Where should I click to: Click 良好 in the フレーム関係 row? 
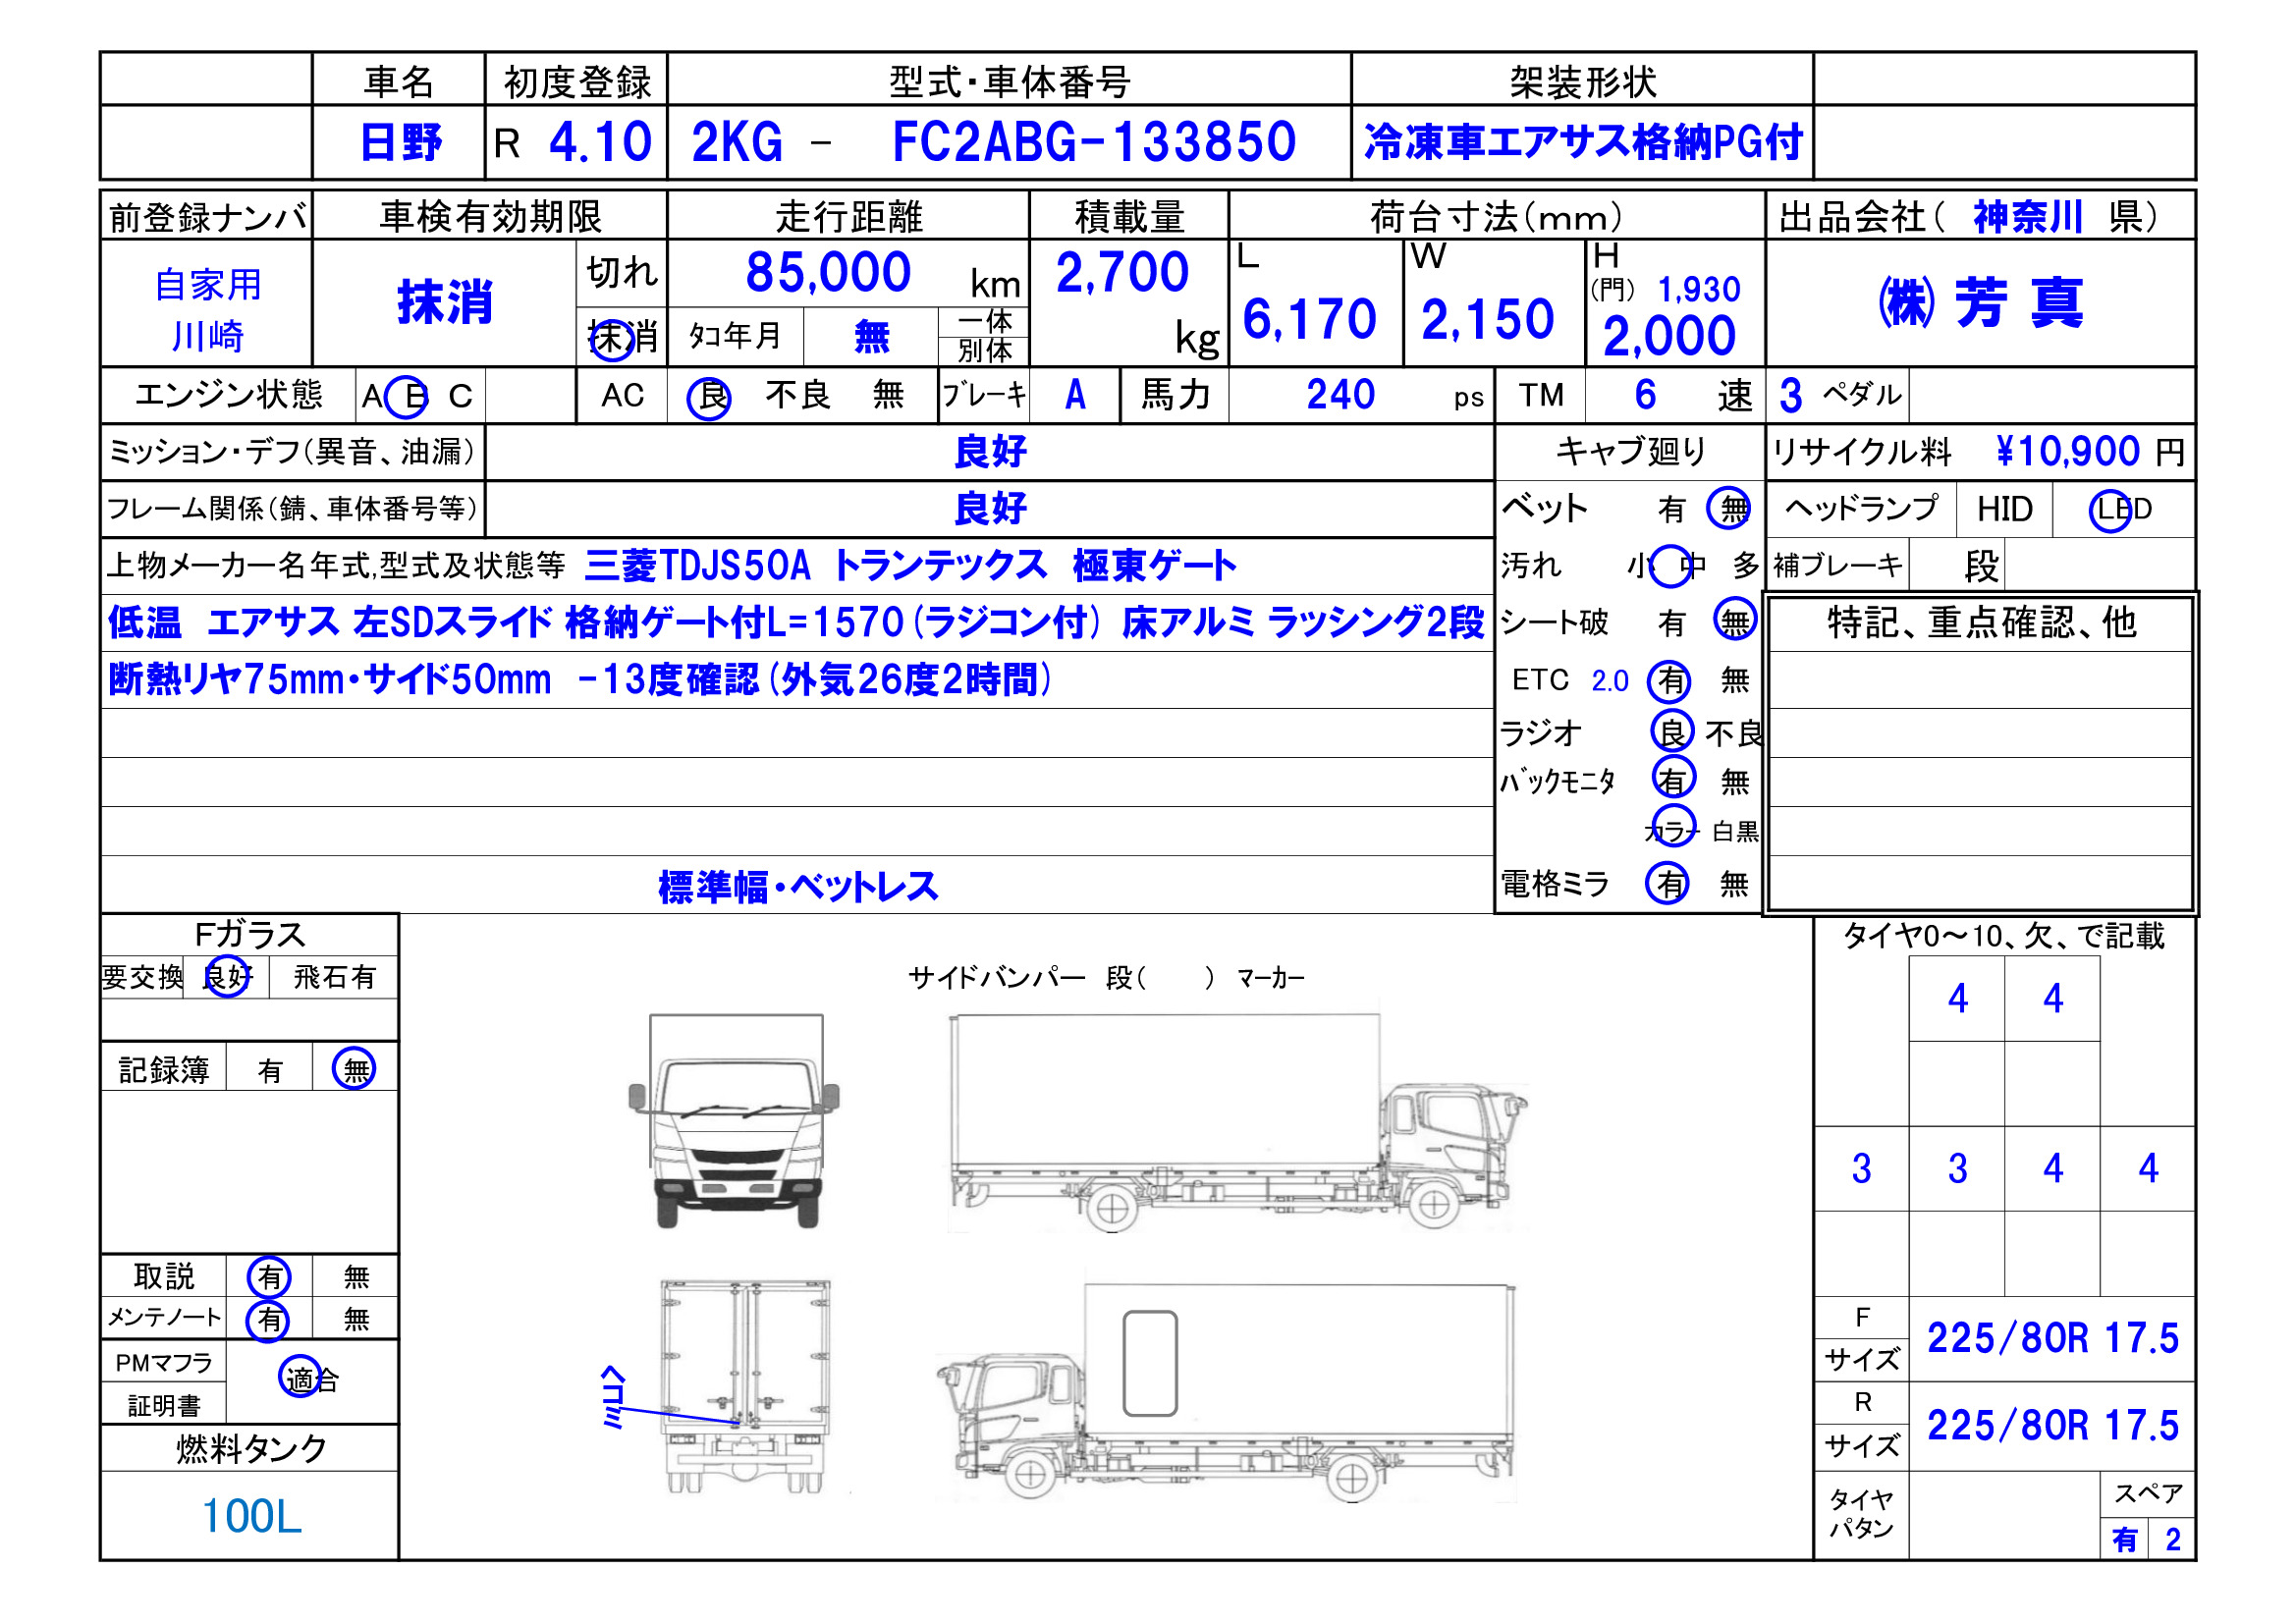990,509
